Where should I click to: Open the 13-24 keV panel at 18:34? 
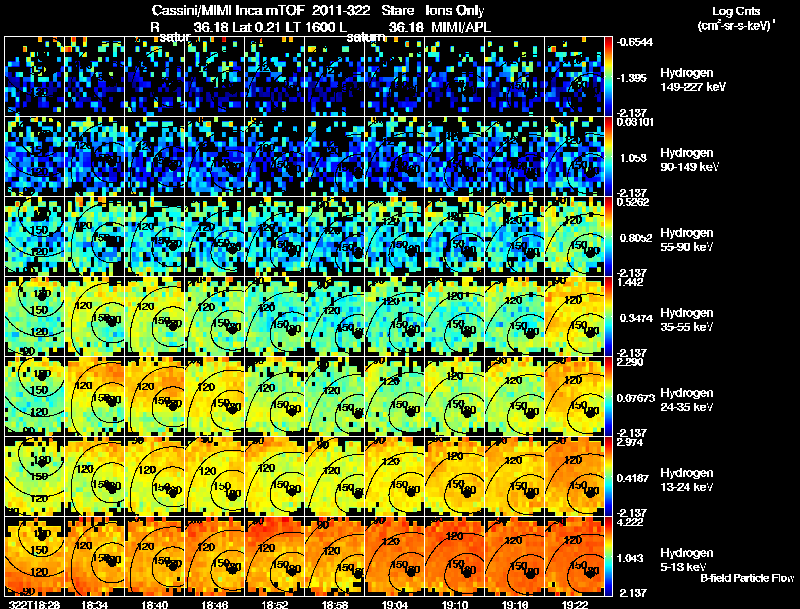(95, 476)
